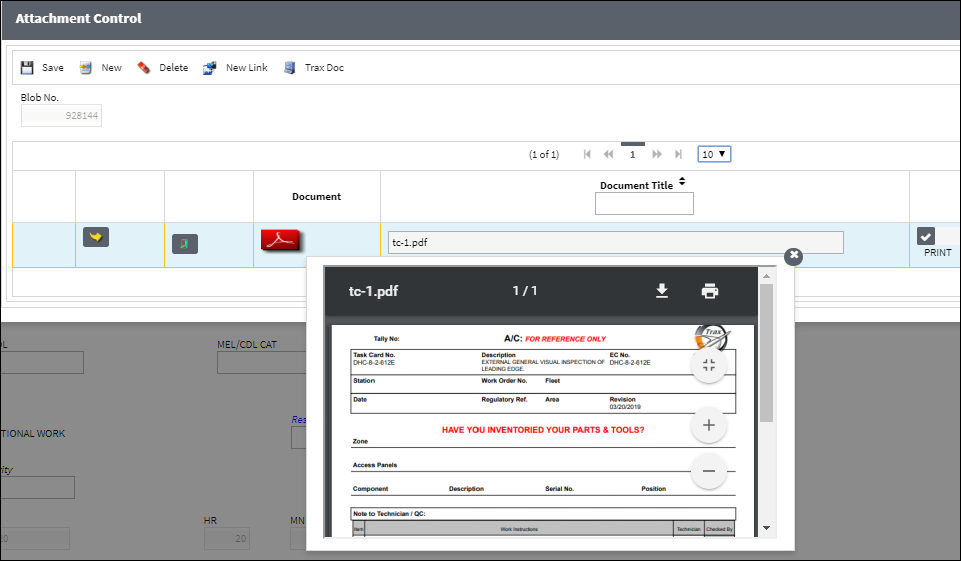Click the tc-1.pdf title in viewer
The image size is (961, 561).
click(x=373, y=291)
